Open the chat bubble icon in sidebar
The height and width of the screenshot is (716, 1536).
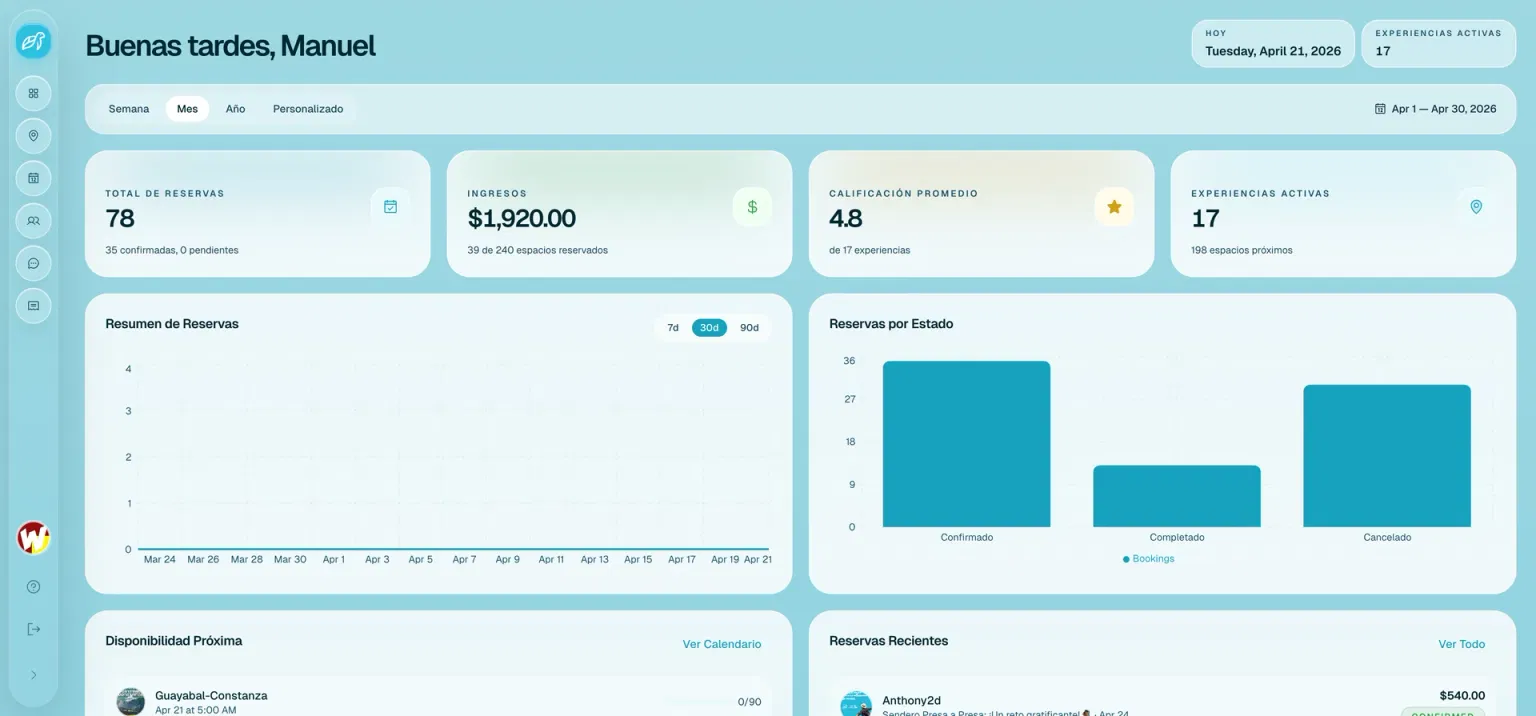tap(33, 263)
